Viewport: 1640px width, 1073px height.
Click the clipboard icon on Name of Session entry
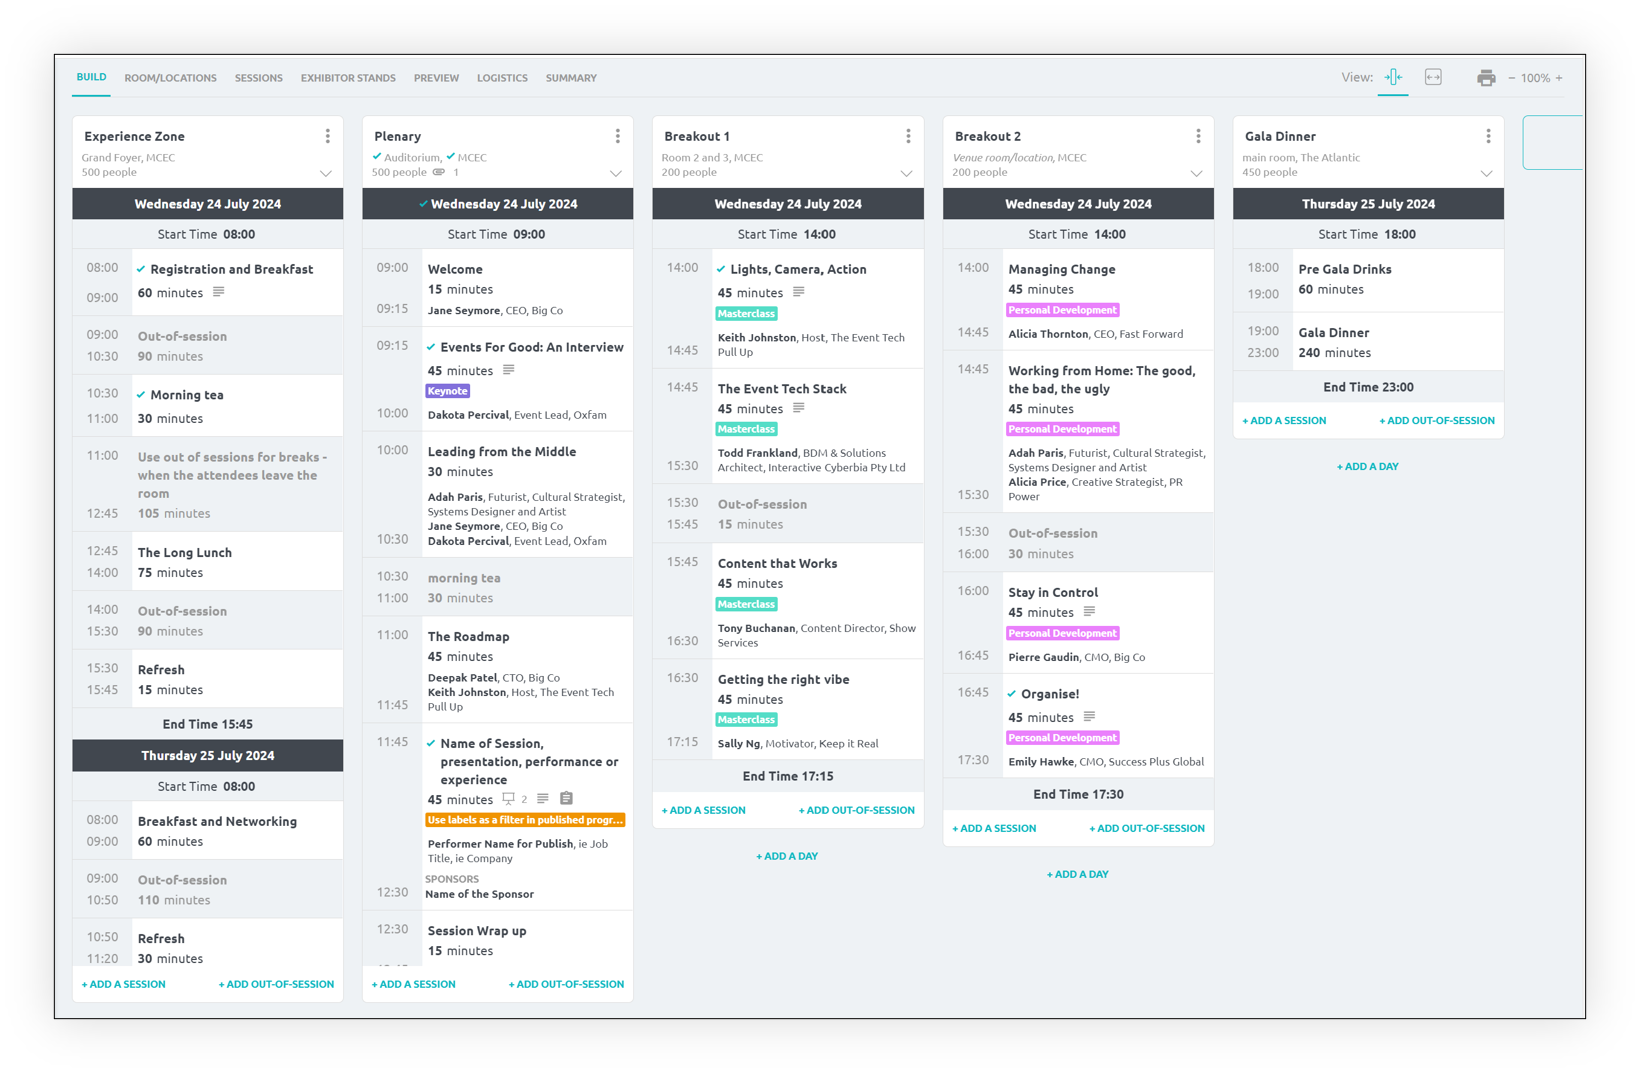[x=566, y=798]
